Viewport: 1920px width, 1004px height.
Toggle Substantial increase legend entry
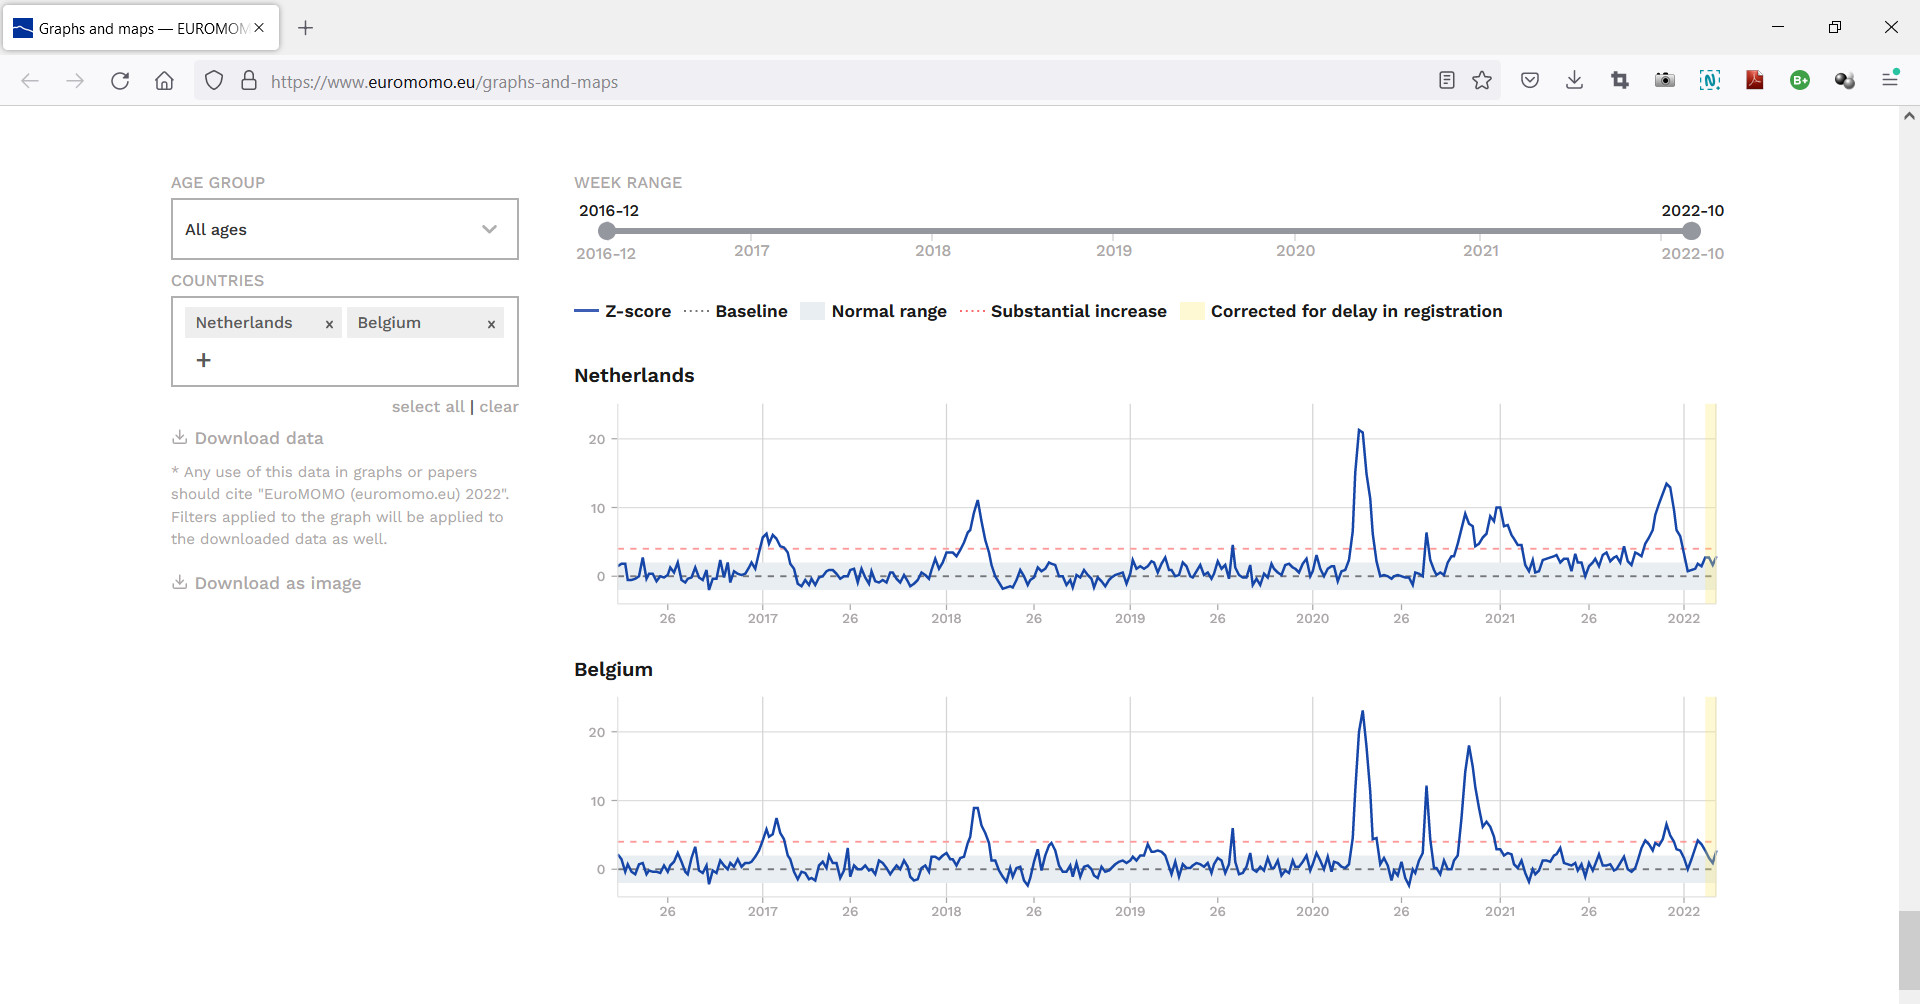(1063, 312)
